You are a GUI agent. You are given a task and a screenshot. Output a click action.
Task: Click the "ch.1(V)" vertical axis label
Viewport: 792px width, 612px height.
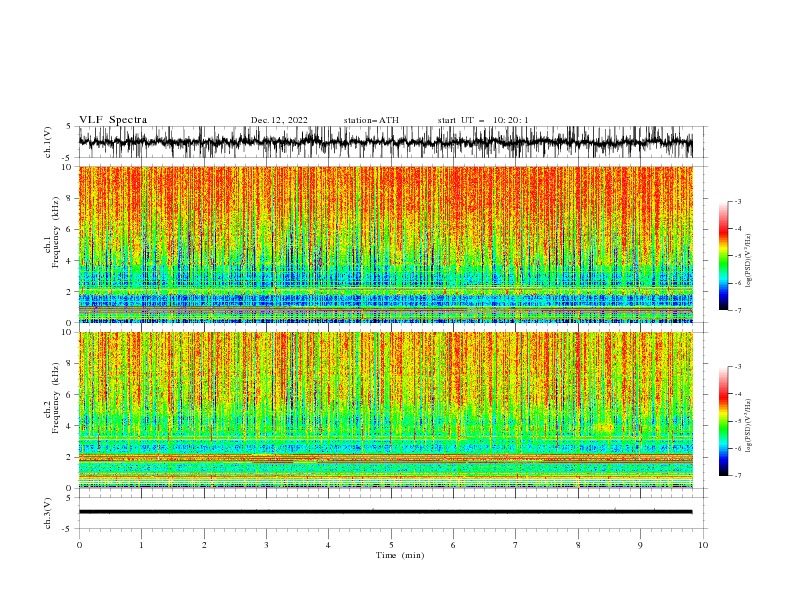click(x=48, y=142)
